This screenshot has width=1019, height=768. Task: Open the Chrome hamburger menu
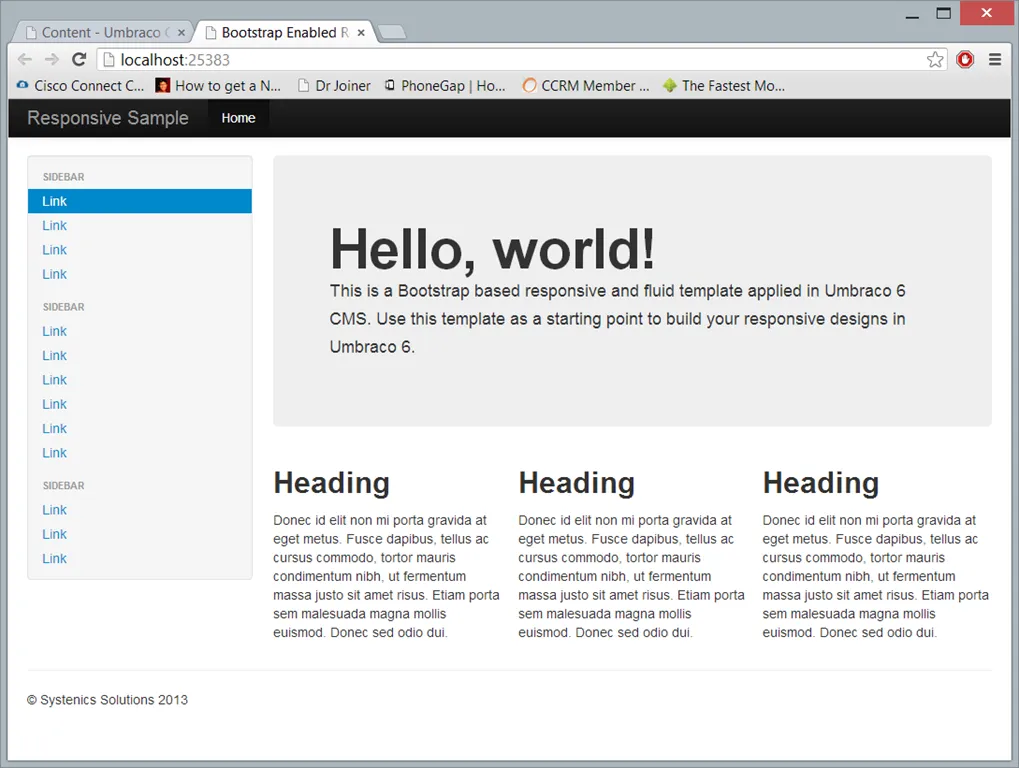click(x=995, y=60)
